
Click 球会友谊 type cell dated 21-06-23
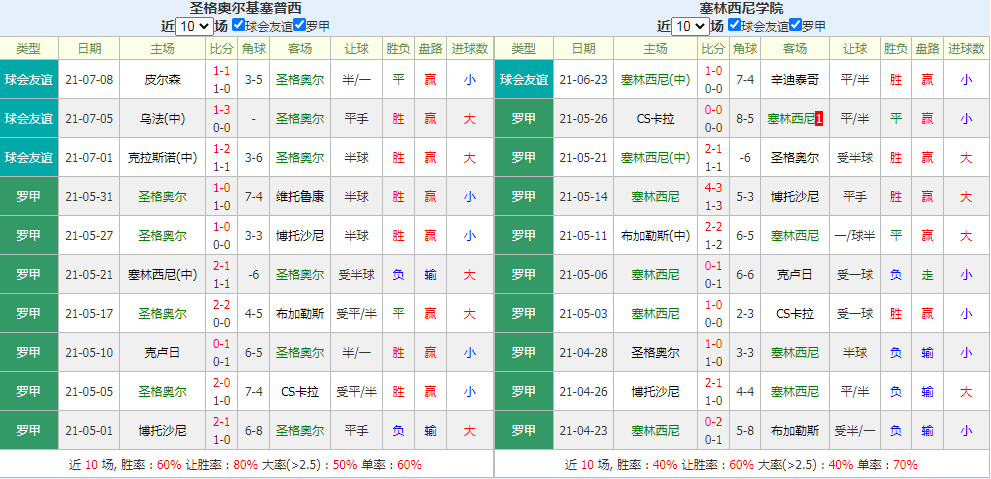click(x=524, y=79)
